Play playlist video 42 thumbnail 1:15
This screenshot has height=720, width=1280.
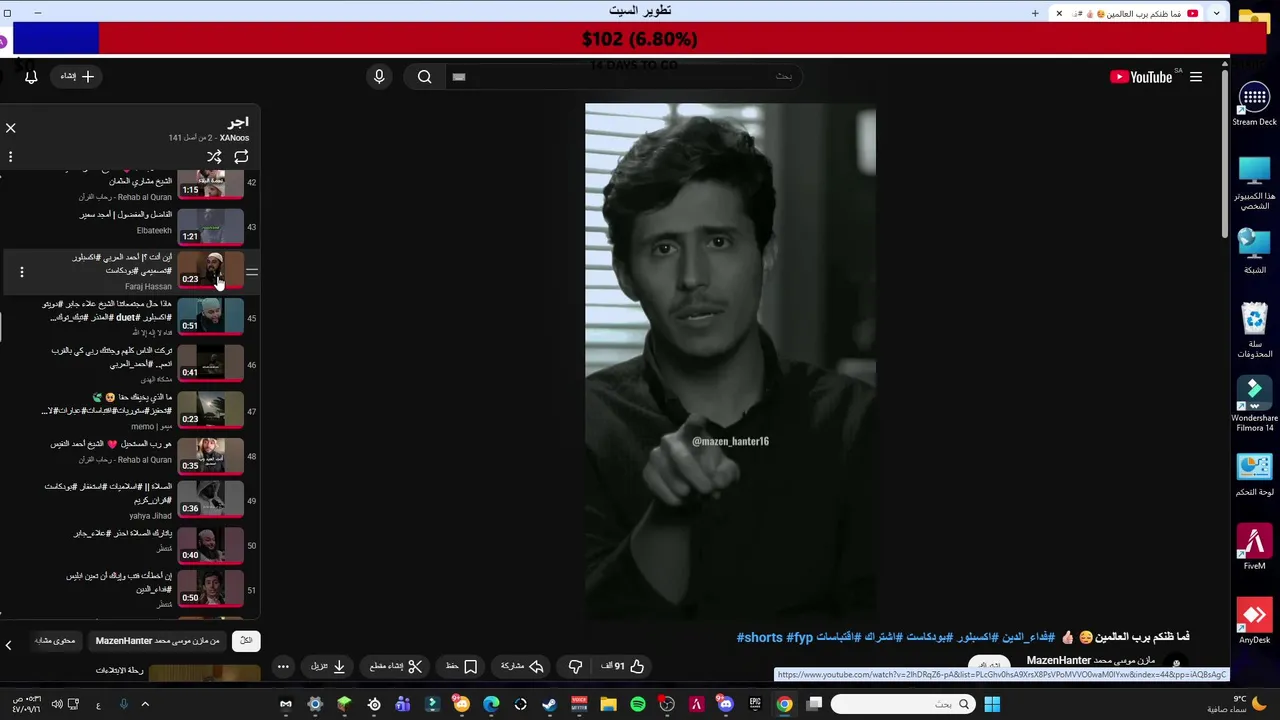point(211,184)
